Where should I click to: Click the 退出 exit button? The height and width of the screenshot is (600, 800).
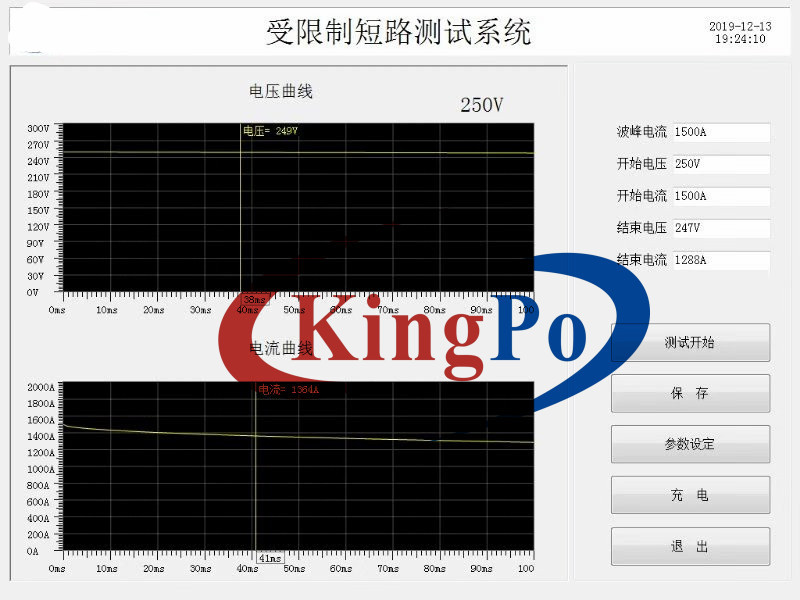[x=690, y=546]
